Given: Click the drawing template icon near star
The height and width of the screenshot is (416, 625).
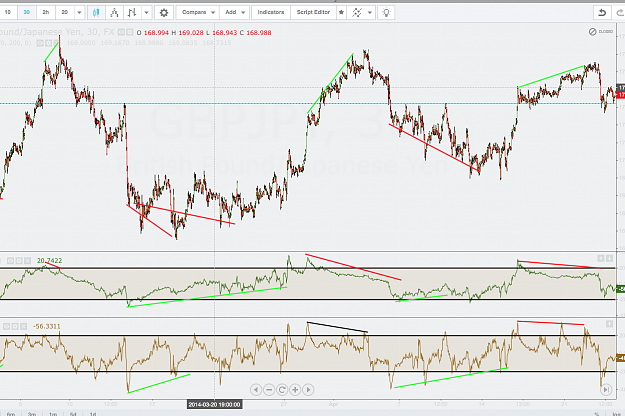Looking at the screenshot, I should pos(357,13).
